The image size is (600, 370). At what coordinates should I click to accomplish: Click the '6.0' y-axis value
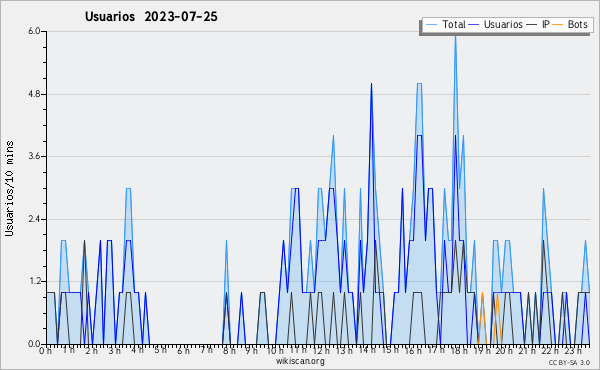(x=34, y=31)
